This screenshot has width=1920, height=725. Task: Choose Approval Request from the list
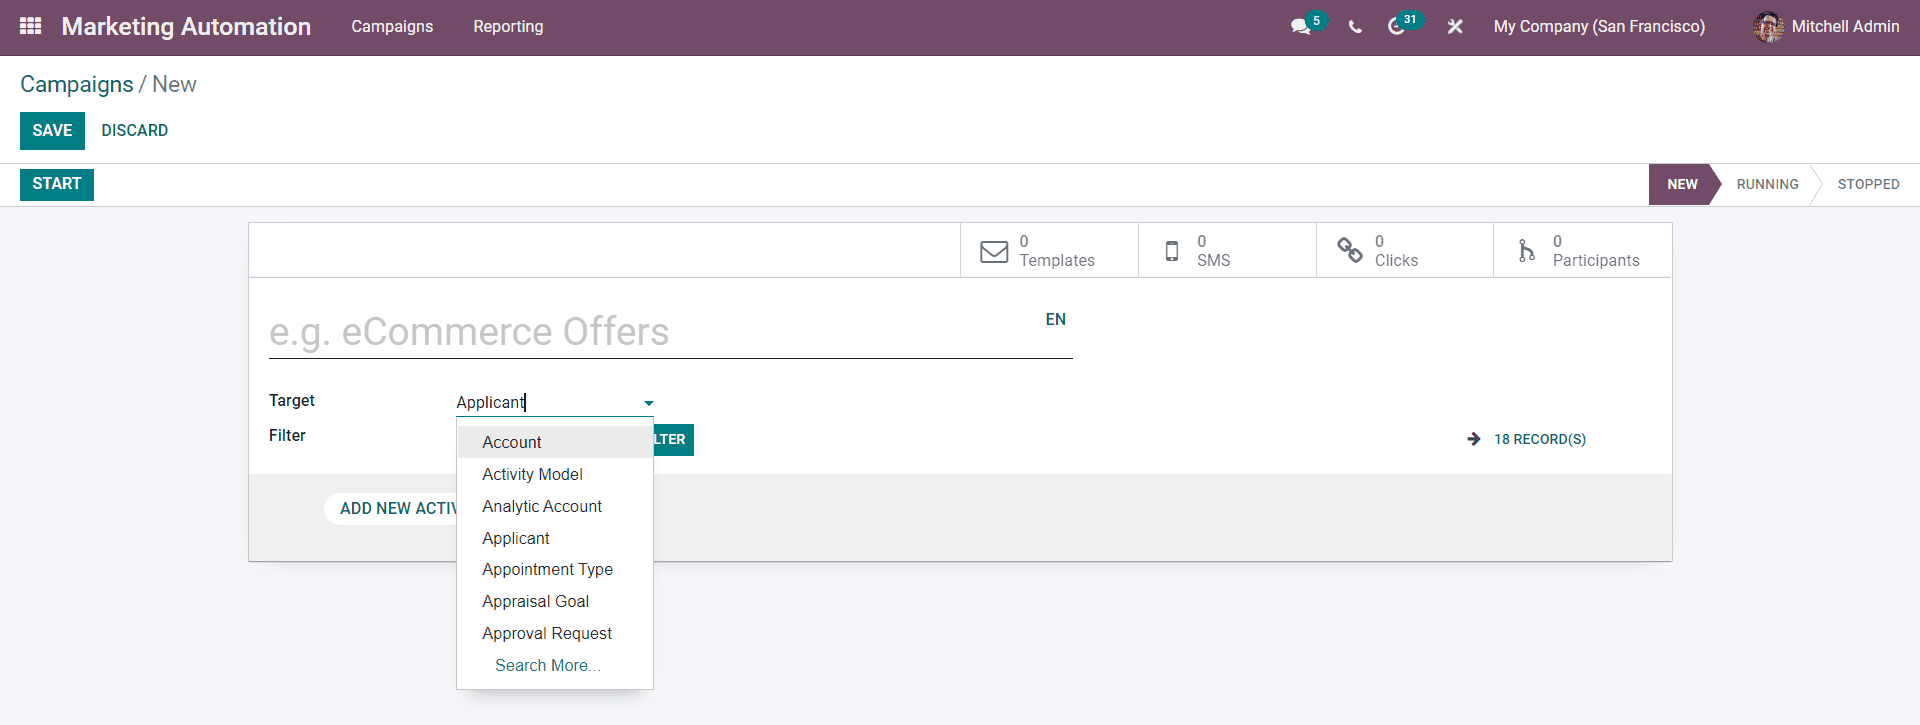click(x=555, y=633)
